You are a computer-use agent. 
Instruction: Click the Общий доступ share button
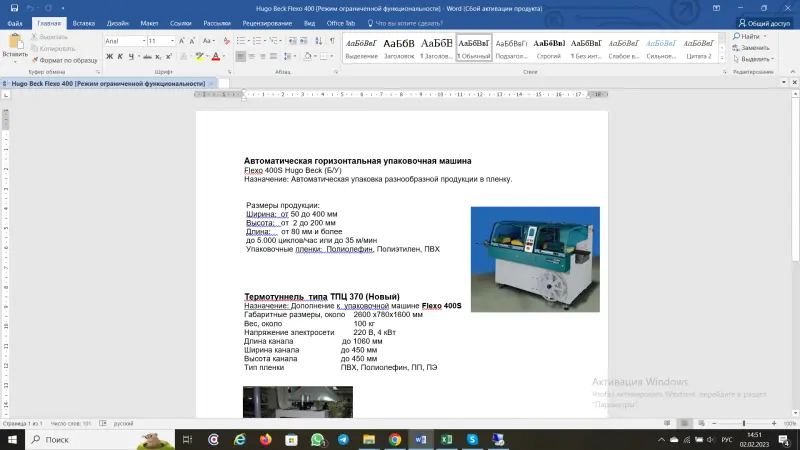764,23
